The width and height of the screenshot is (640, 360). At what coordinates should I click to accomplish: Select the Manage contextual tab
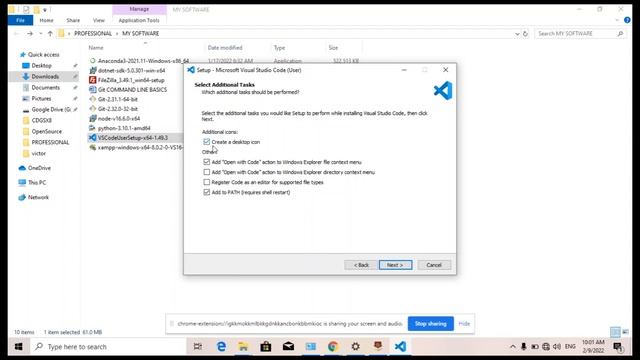(139, 9)
